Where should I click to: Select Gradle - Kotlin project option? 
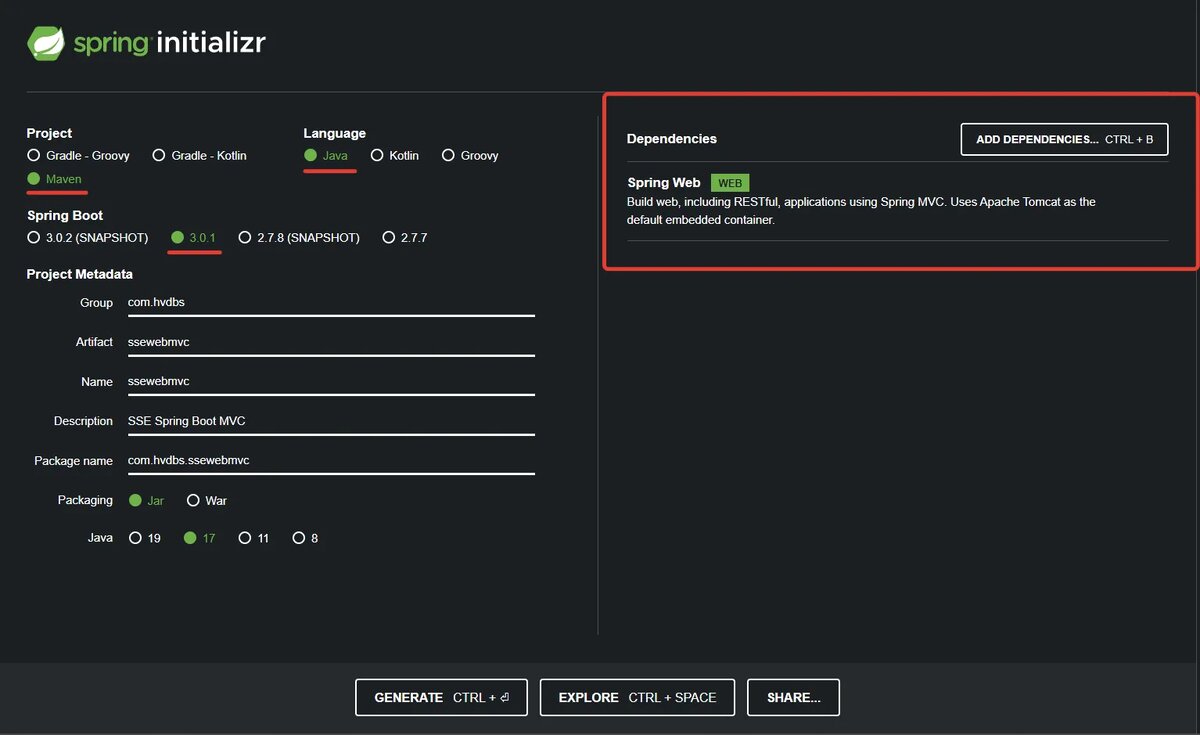(x=199, y=156)
